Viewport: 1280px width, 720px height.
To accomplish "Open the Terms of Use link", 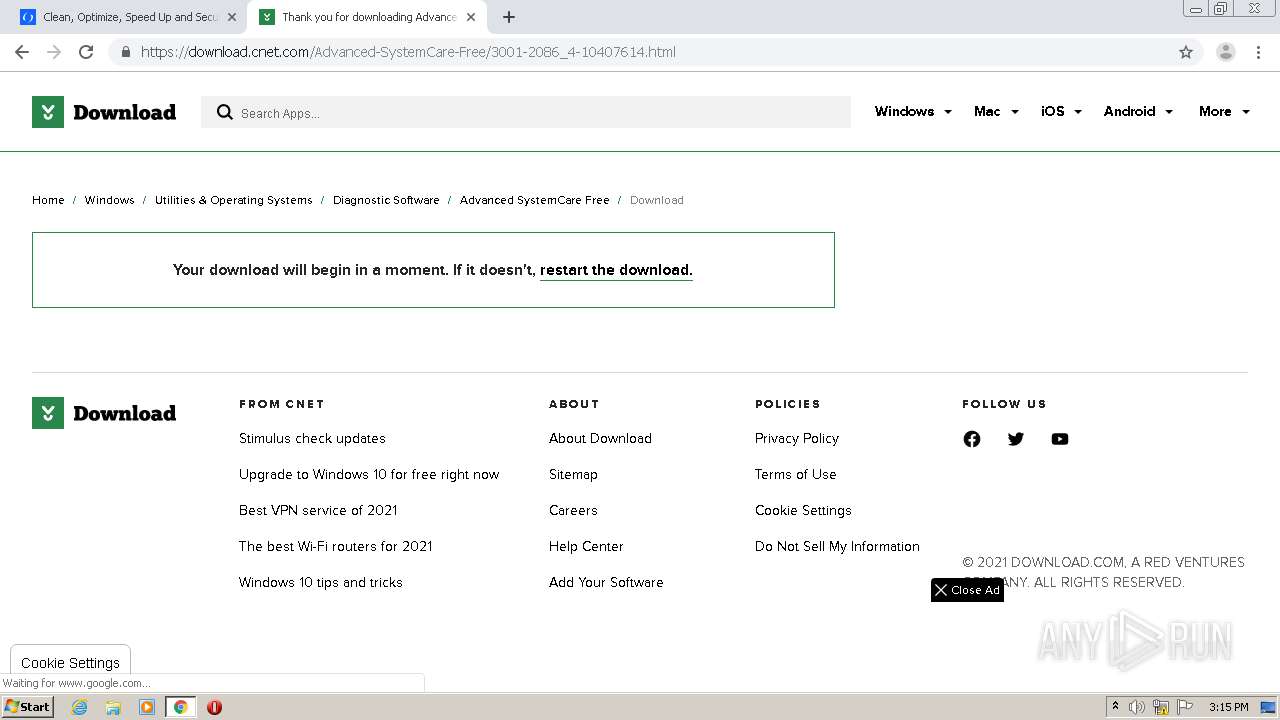I will (795, 474).
